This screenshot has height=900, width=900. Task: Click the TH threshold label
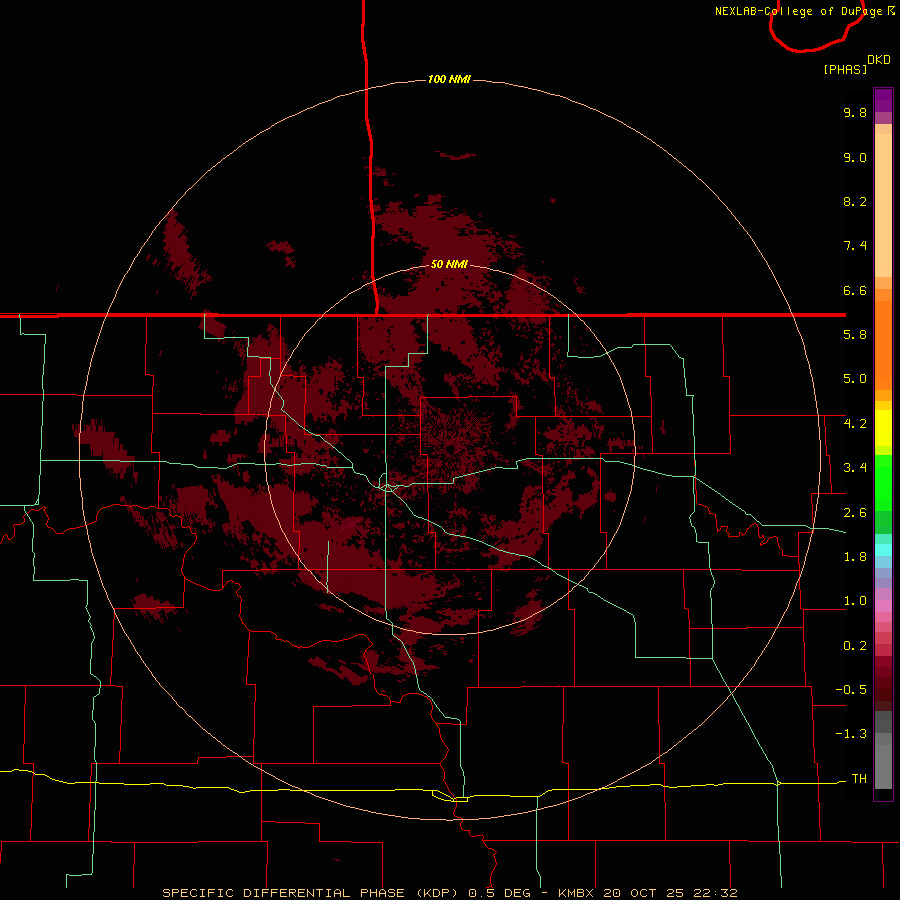coord(859,779)
